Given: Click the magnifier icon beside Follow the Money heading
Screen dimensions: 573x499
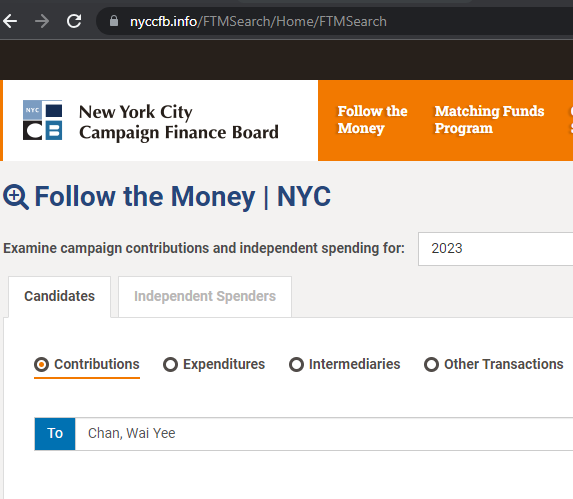Looking at the screenshot, I should tap(16, 197).
